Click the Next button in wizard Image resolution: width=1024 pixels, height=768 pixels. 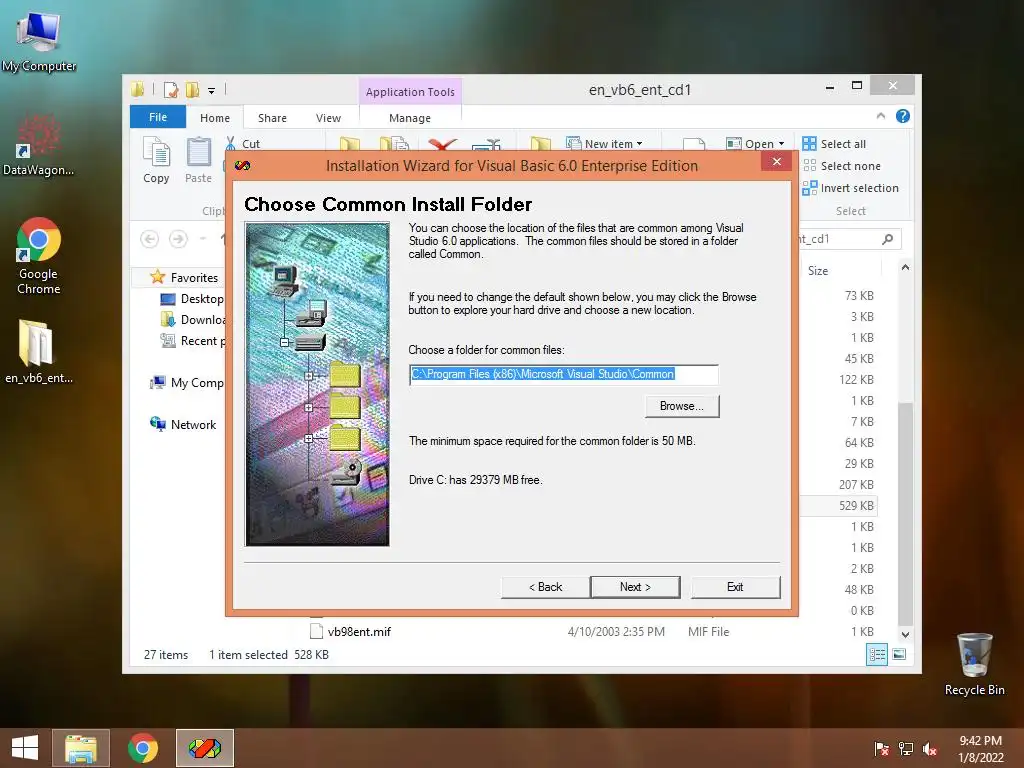point(635,587)
